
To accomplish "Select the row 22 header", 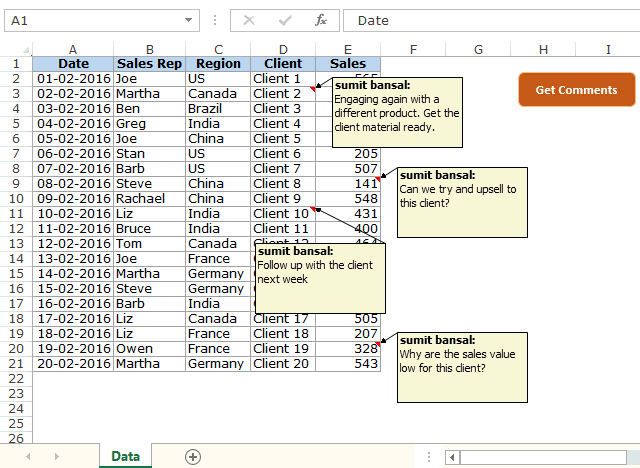I will 16,379.
